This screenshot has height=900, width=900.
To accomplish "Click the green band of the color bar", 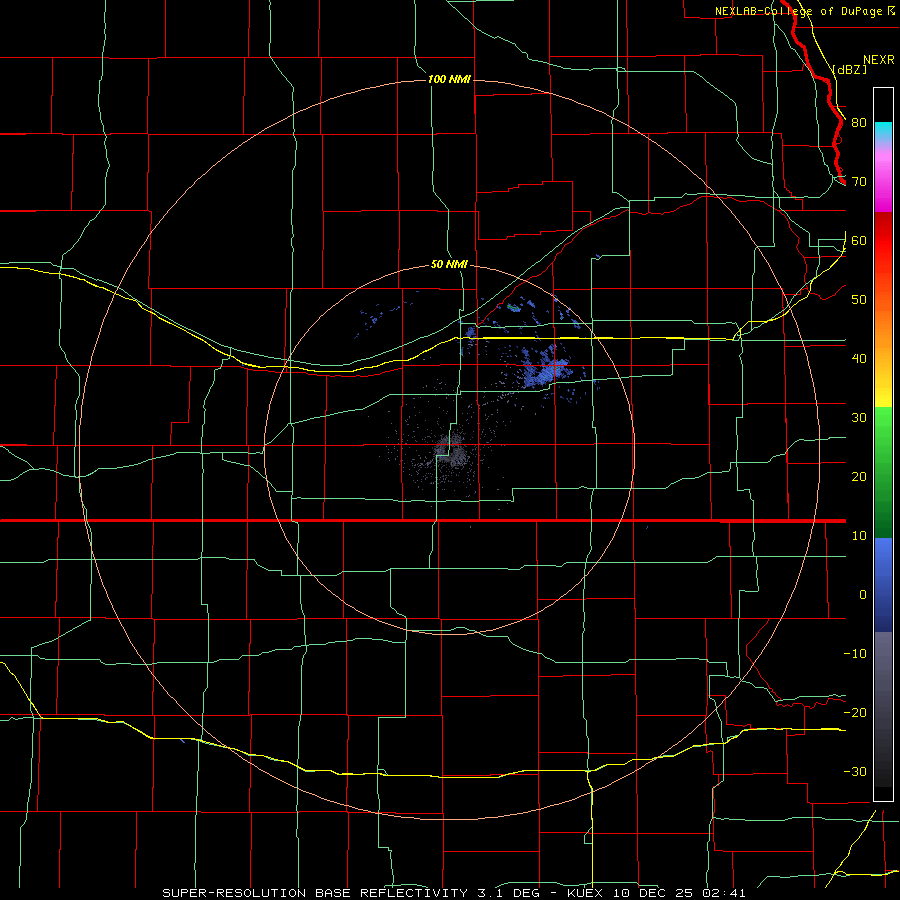I will (883, 472).
